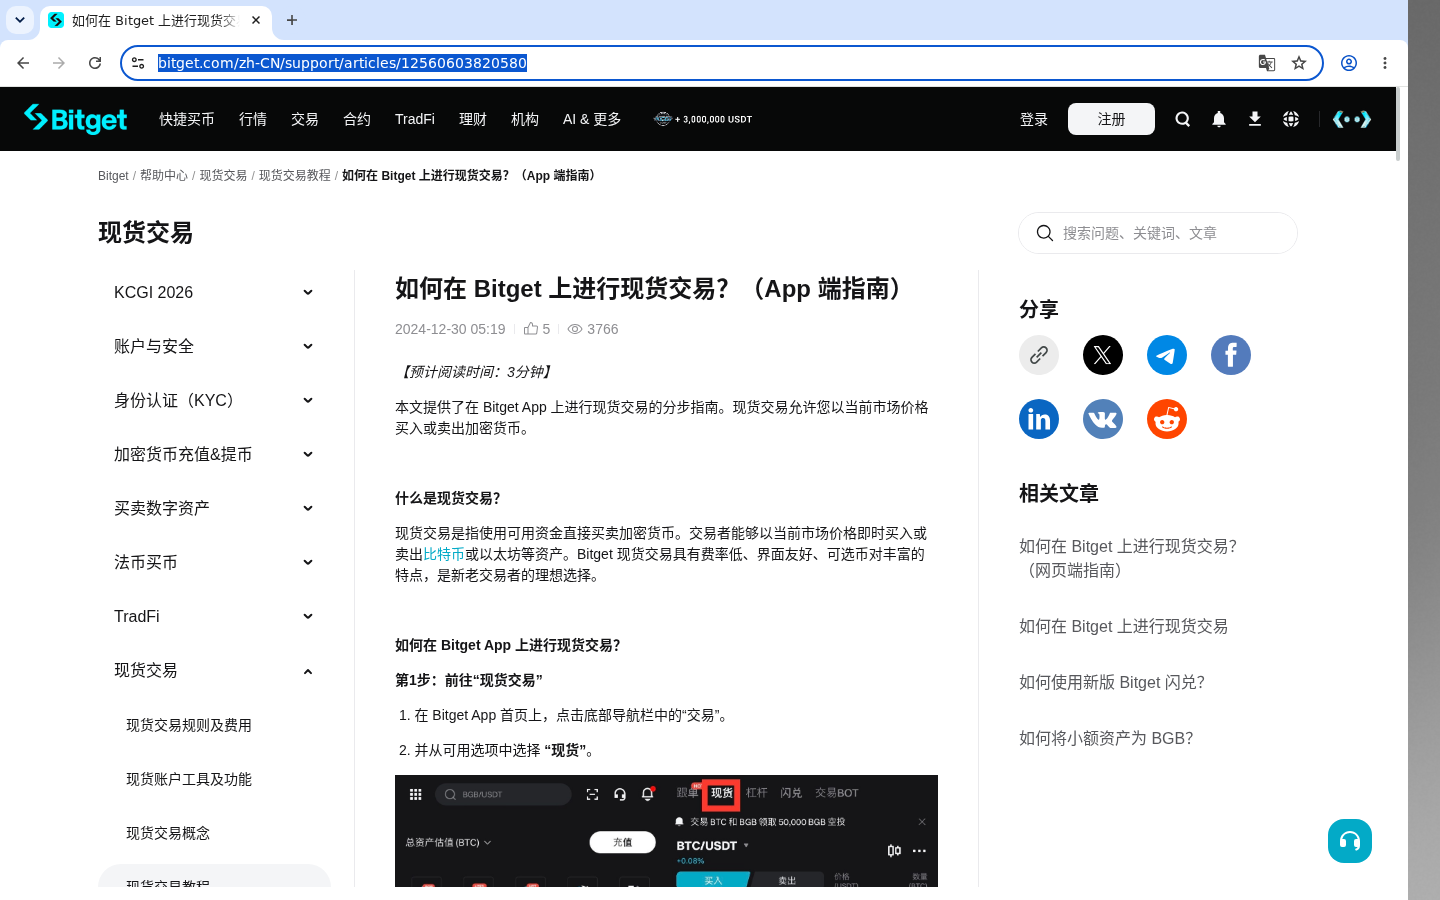Open related article 网页端指南
1440x900 pixels.
tap(1128, 558)
